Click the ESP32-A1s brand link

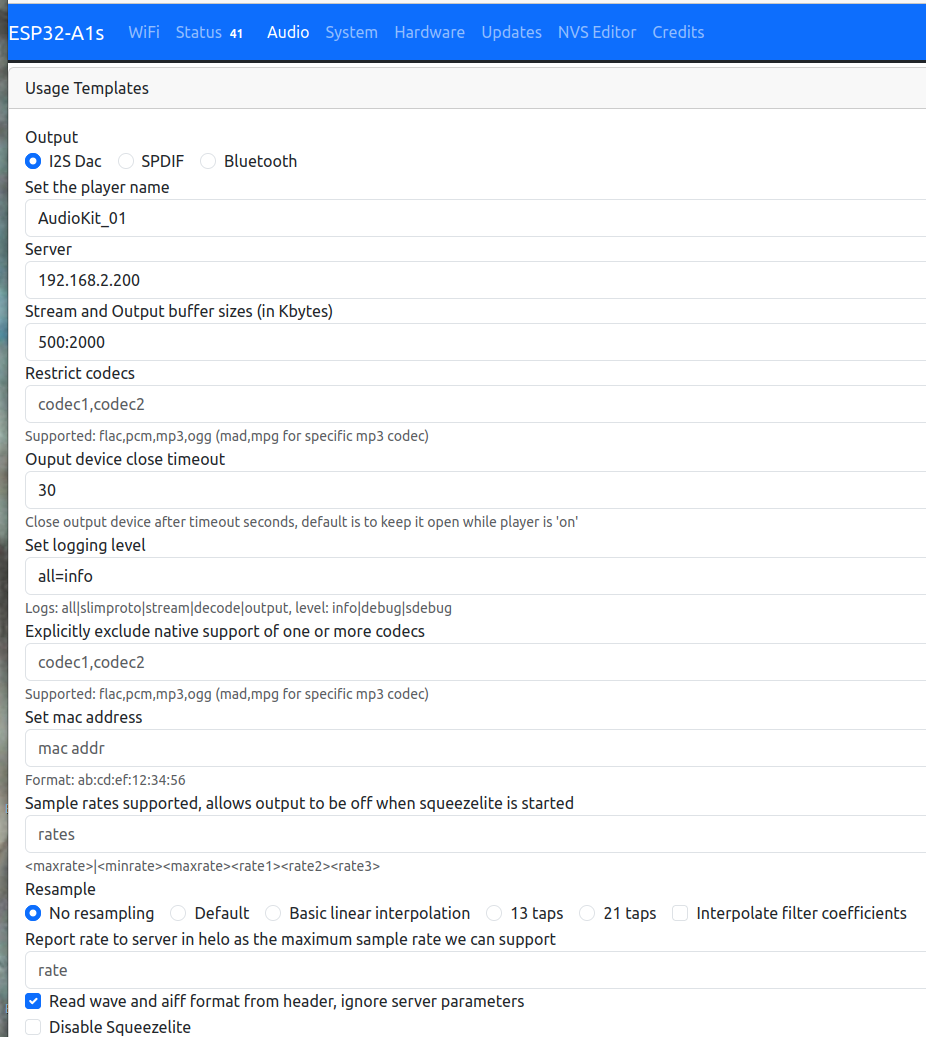[x=56, y=32]
